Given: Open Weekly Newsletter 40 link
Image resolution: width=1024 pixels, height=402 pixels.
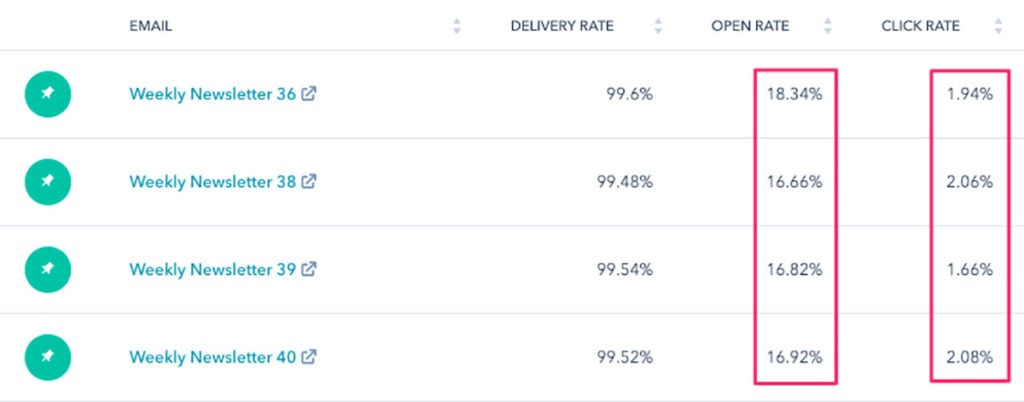Looking at the screenshot, I should click(x=212, y=357).
